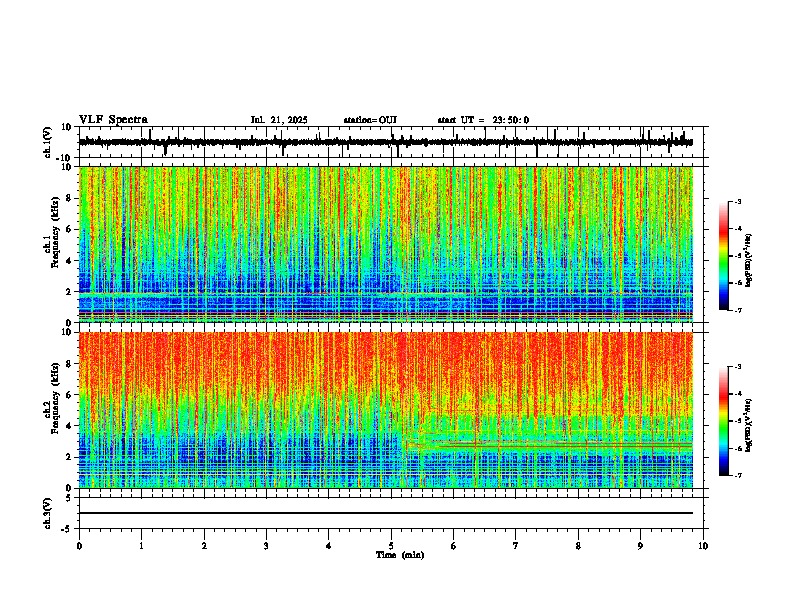Click the ch.2 spectrogram color scale bar
This screenshot has width=792, height=612.
(724, 421)
